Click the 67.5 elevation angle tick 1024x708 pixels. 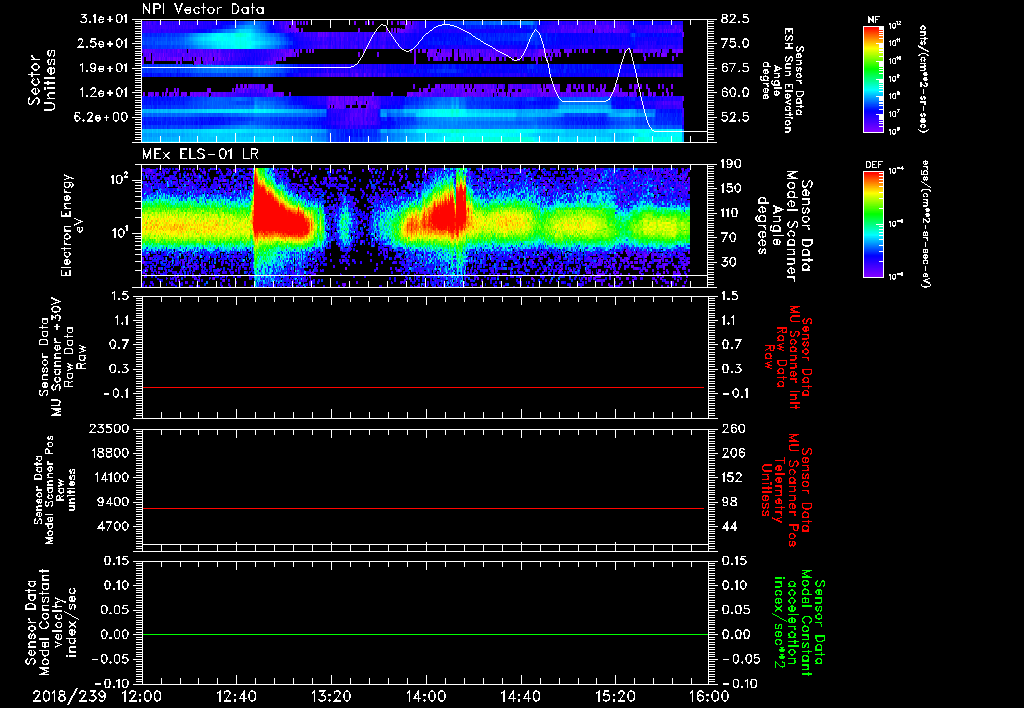coord(735,68)
